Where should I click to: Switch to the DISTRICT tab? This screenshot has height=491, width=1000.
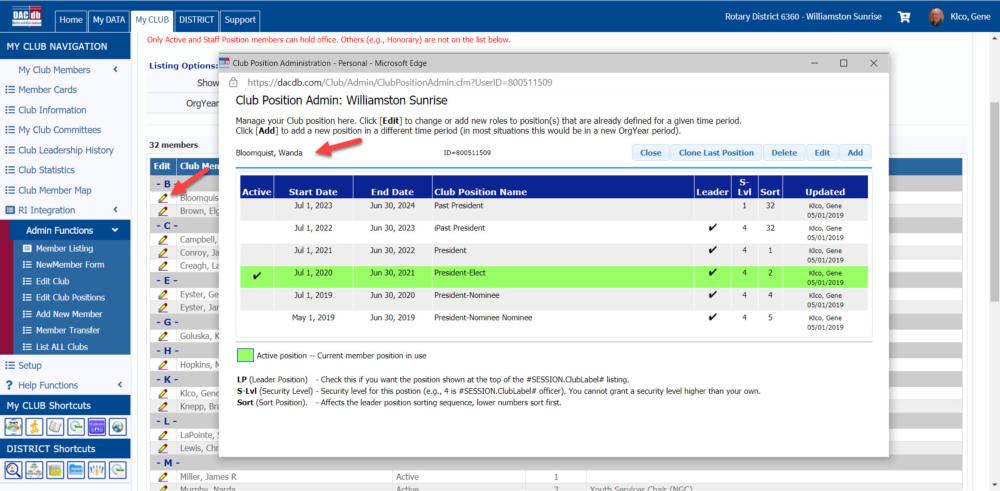pos(196,20)
